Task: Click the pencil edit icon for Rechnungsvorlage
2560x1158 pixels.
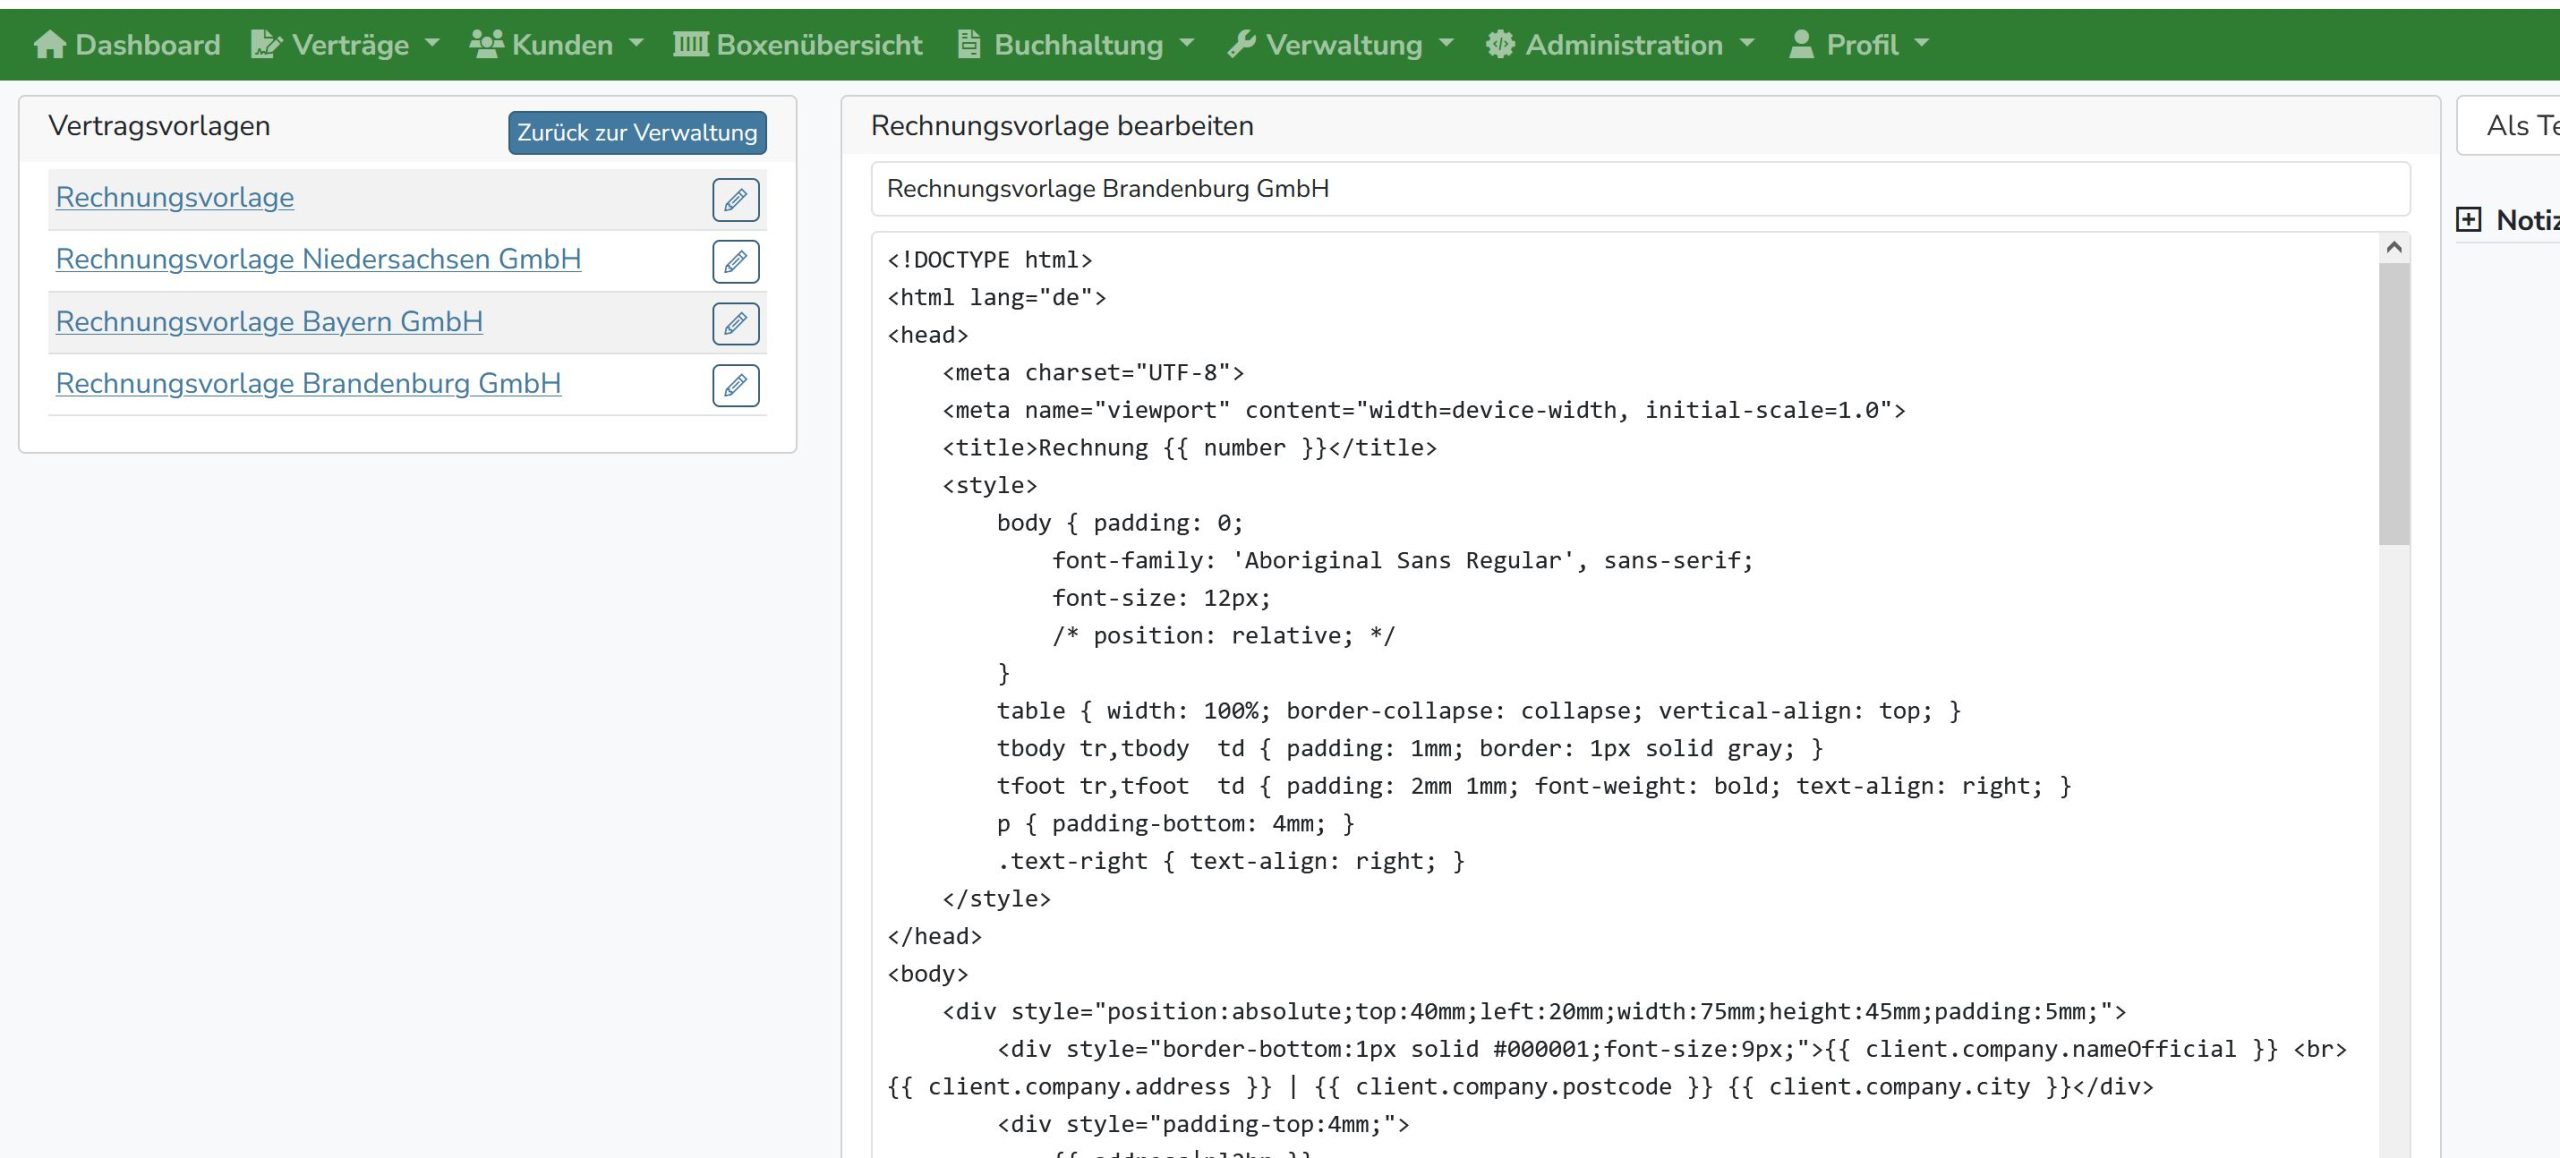Action: [x=735, y=199]
